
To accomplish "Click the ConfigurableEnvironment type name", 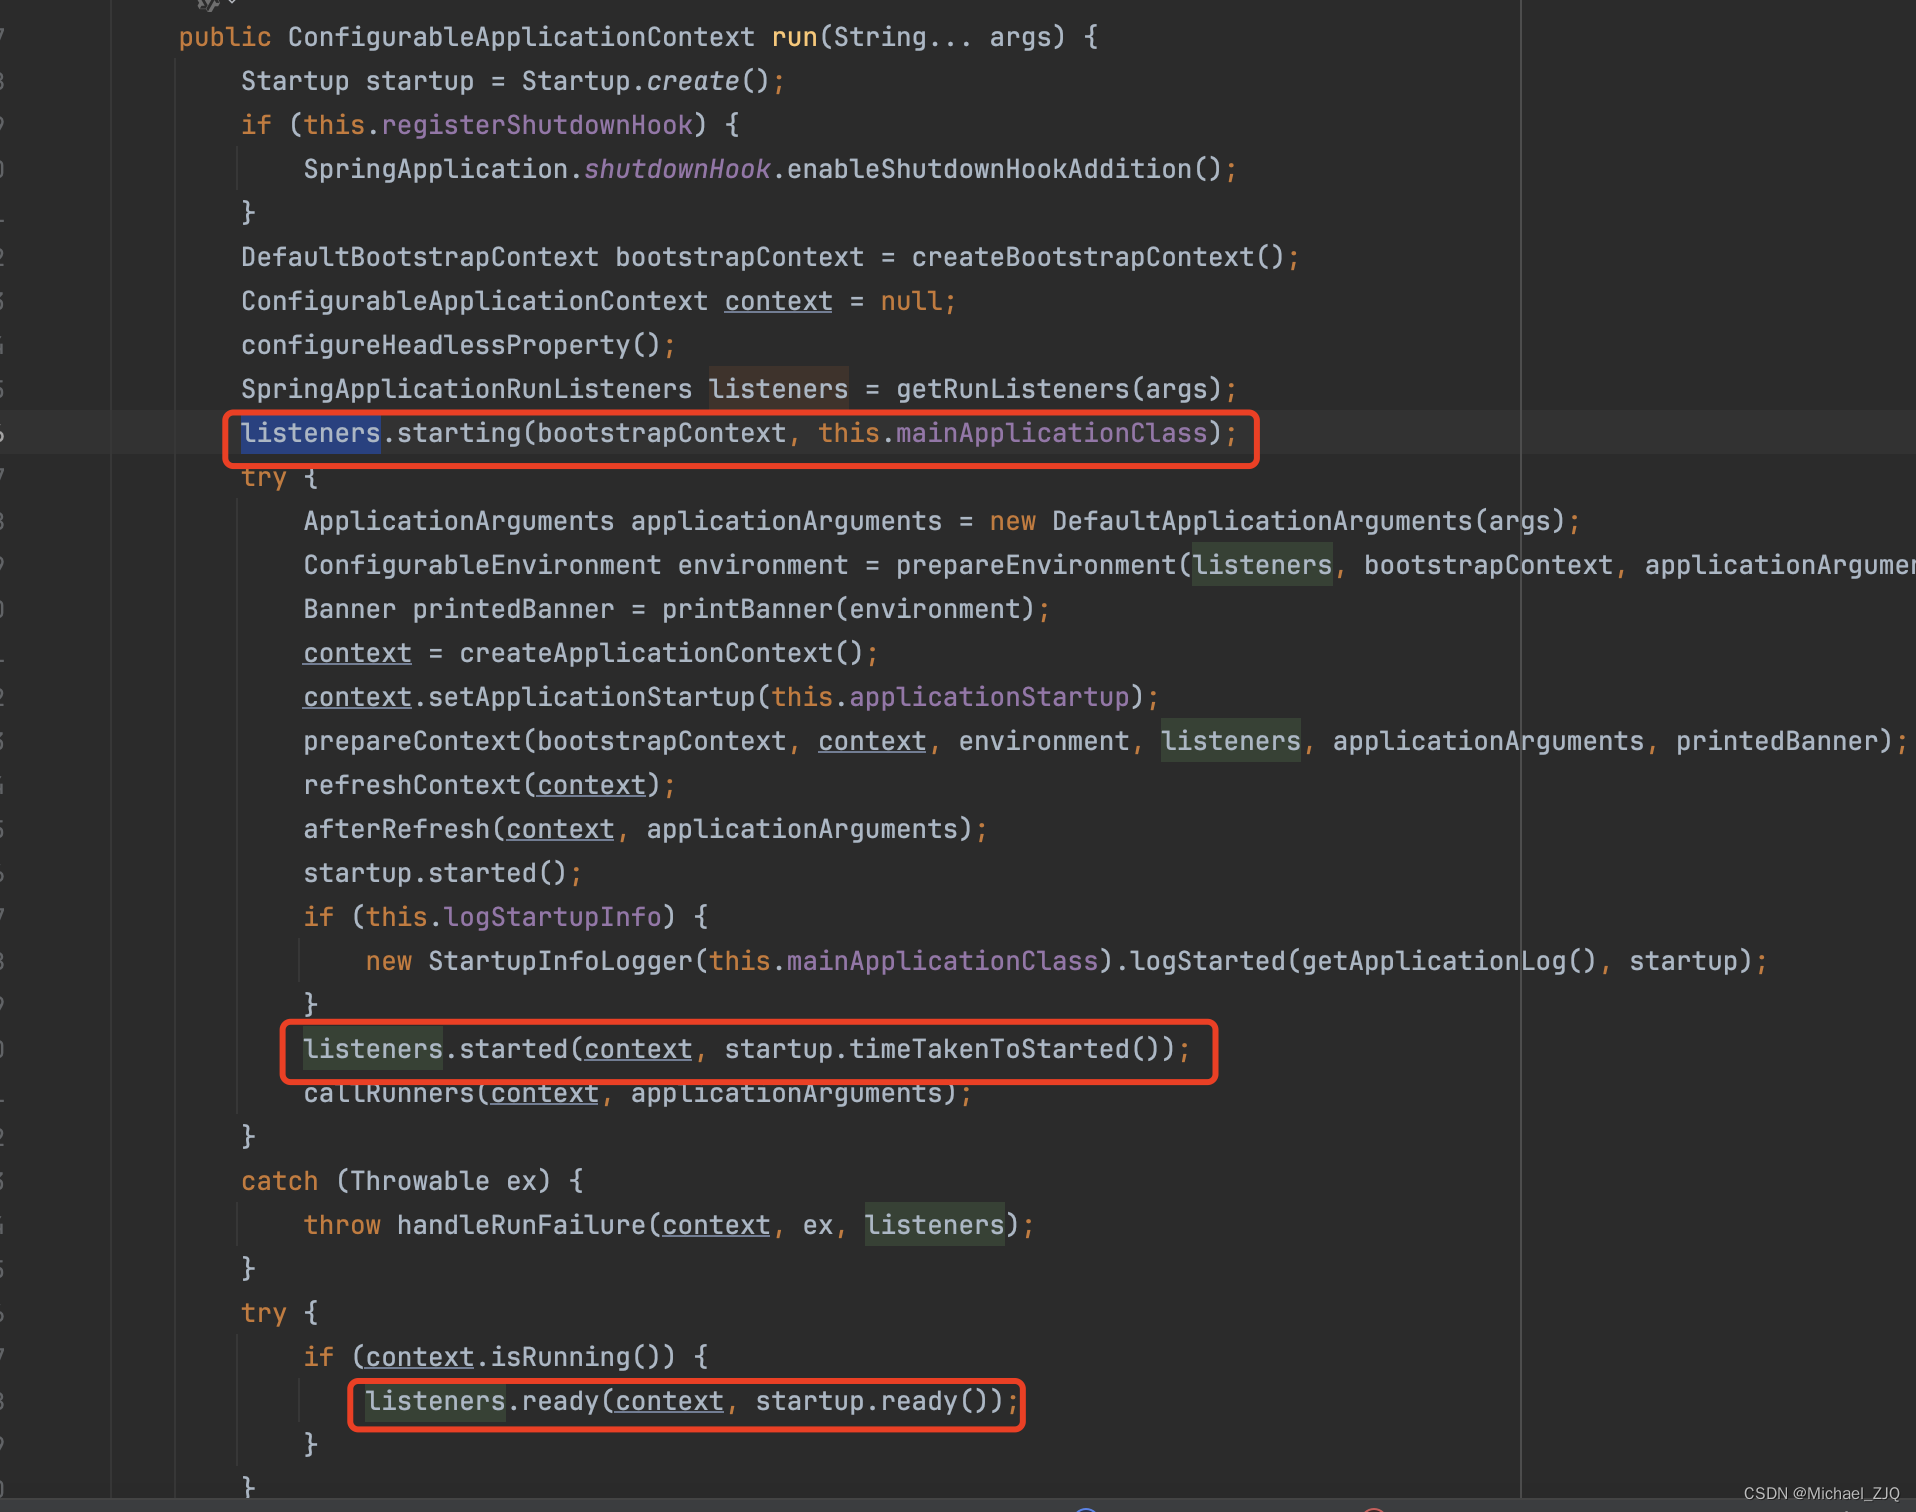I will pyautogui.click(x=482, y=565).
